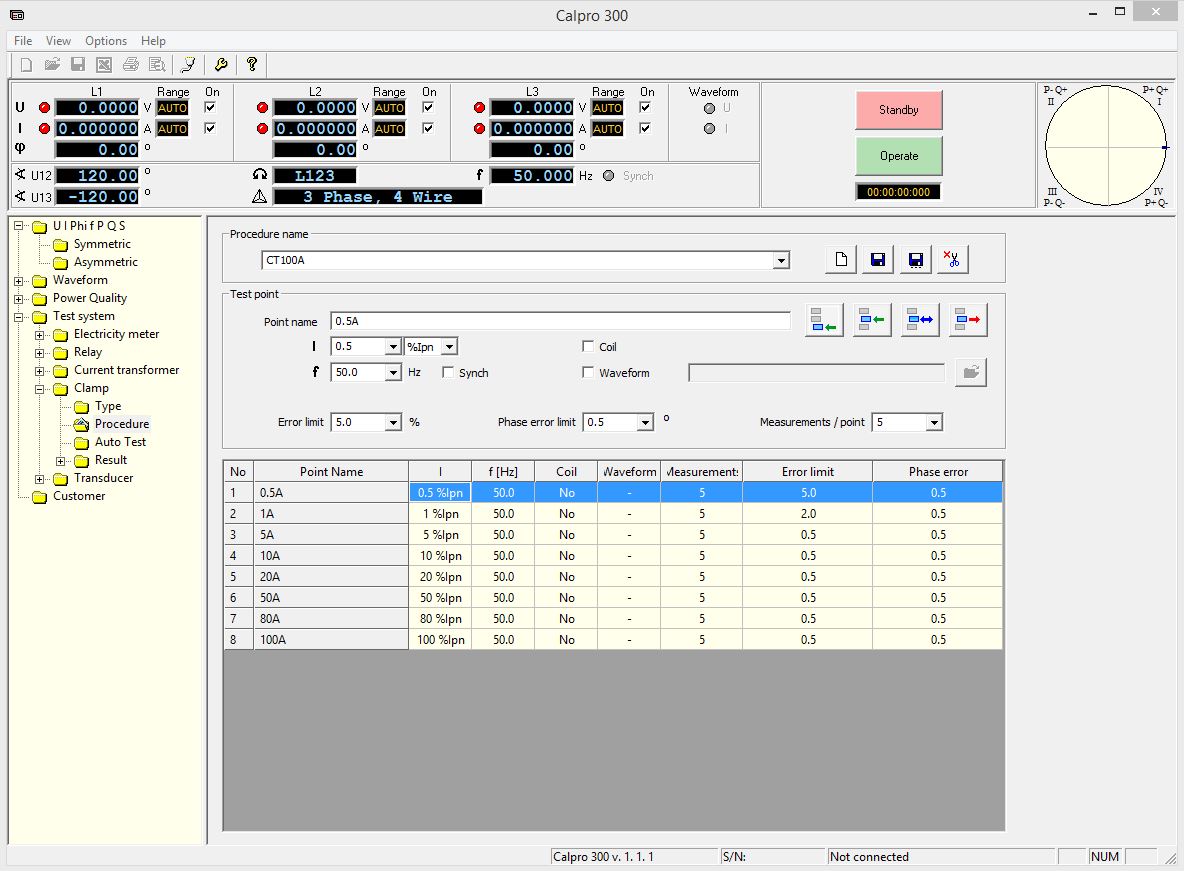The image size is (1184, 871).
Task: Save the procedure with the floppy disk button
Action: 877,260
